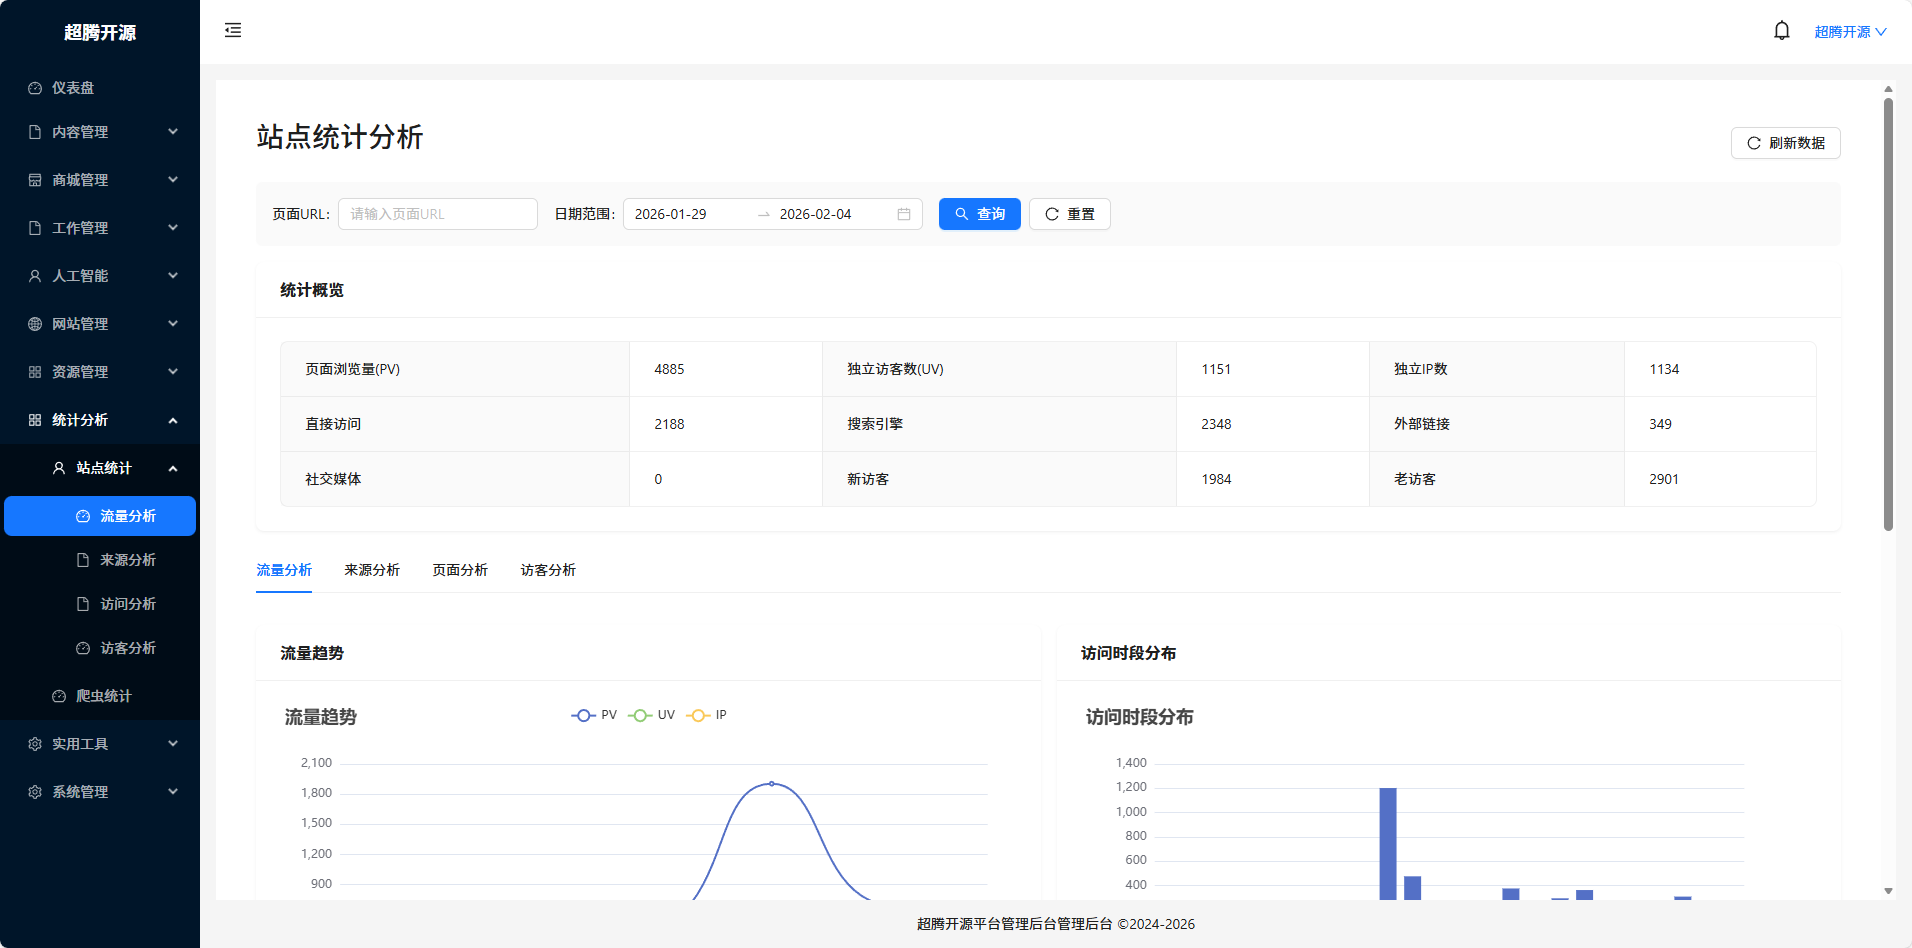Click the vertical scrollbar on the right
This screenshot has height=948, width=1912.
pyautogui.click(x=1886, y=300)
